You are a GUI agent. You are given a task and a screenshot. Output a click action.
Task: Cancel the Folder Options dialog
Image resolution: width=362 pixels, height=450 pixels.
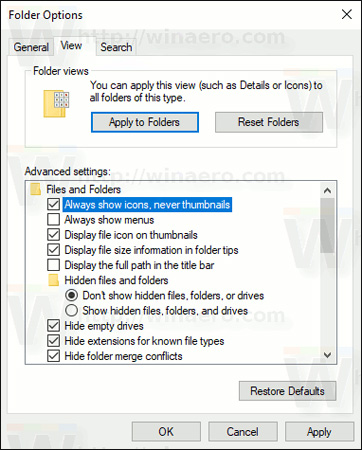(x=243, y=432)
